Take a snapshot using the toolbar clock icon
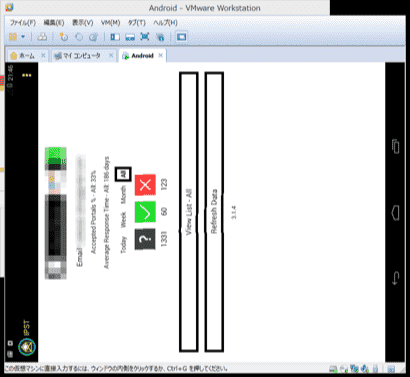This screenshot has height=377, width=410. point(63,37)
